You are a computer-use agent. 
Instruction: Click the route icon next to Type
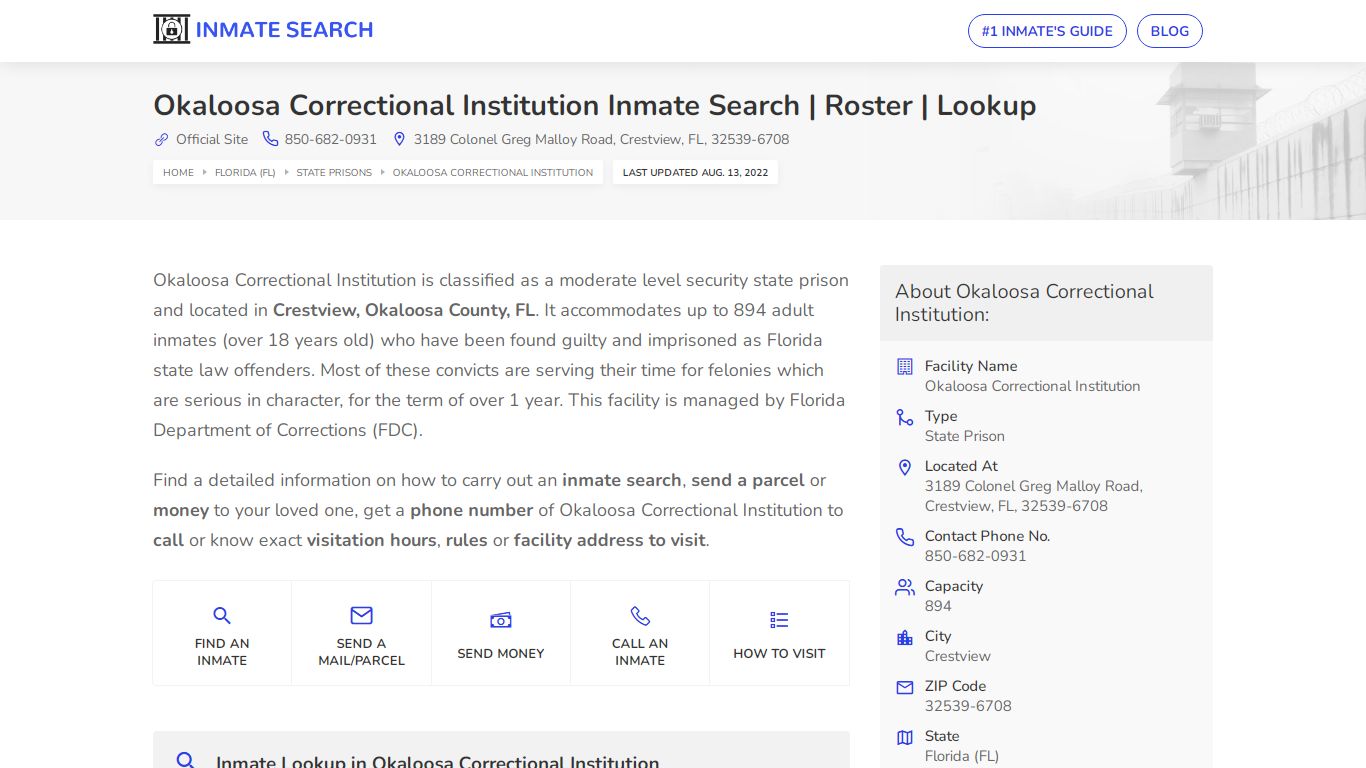point(905,417)
